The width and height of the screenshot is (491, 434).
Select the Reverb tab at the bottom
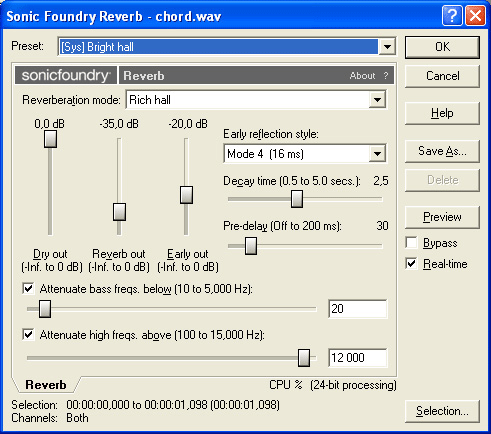pyautogui.click(x=46, y=385)
